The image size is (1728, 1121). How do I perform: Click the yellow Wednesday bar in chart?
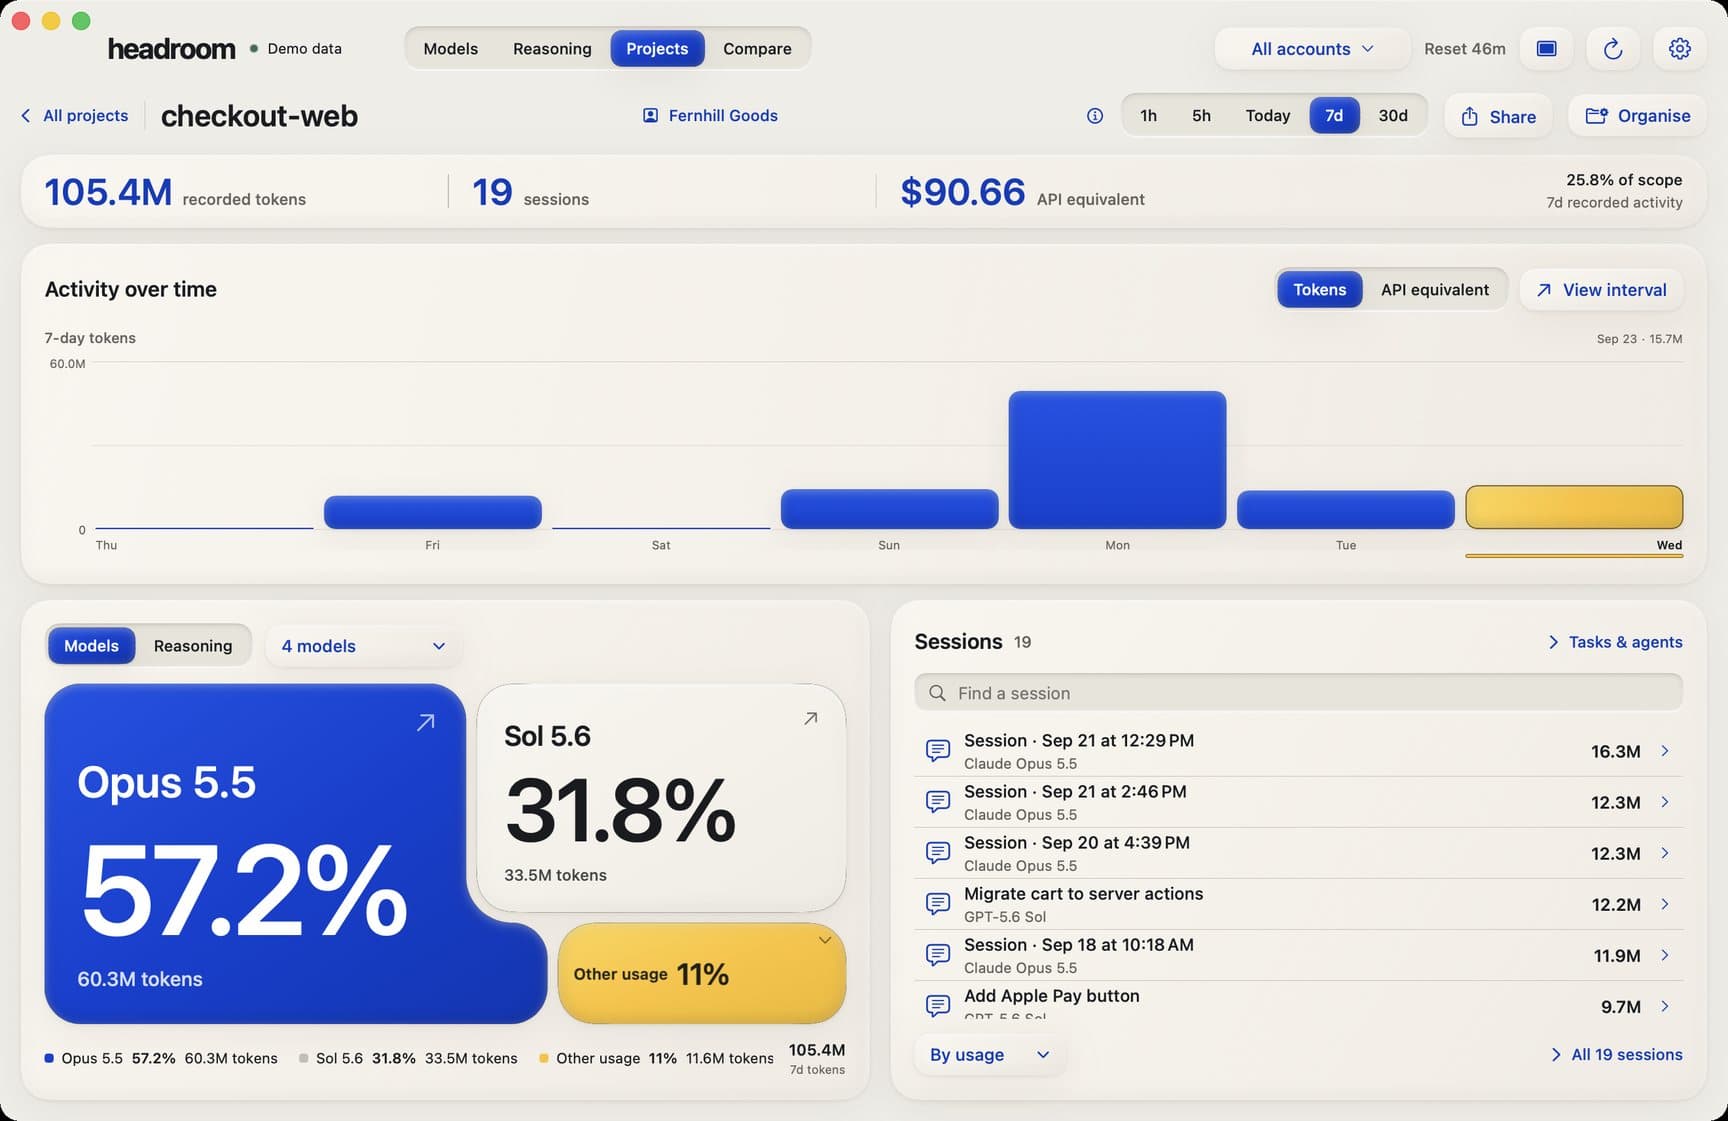point(1574,507)
